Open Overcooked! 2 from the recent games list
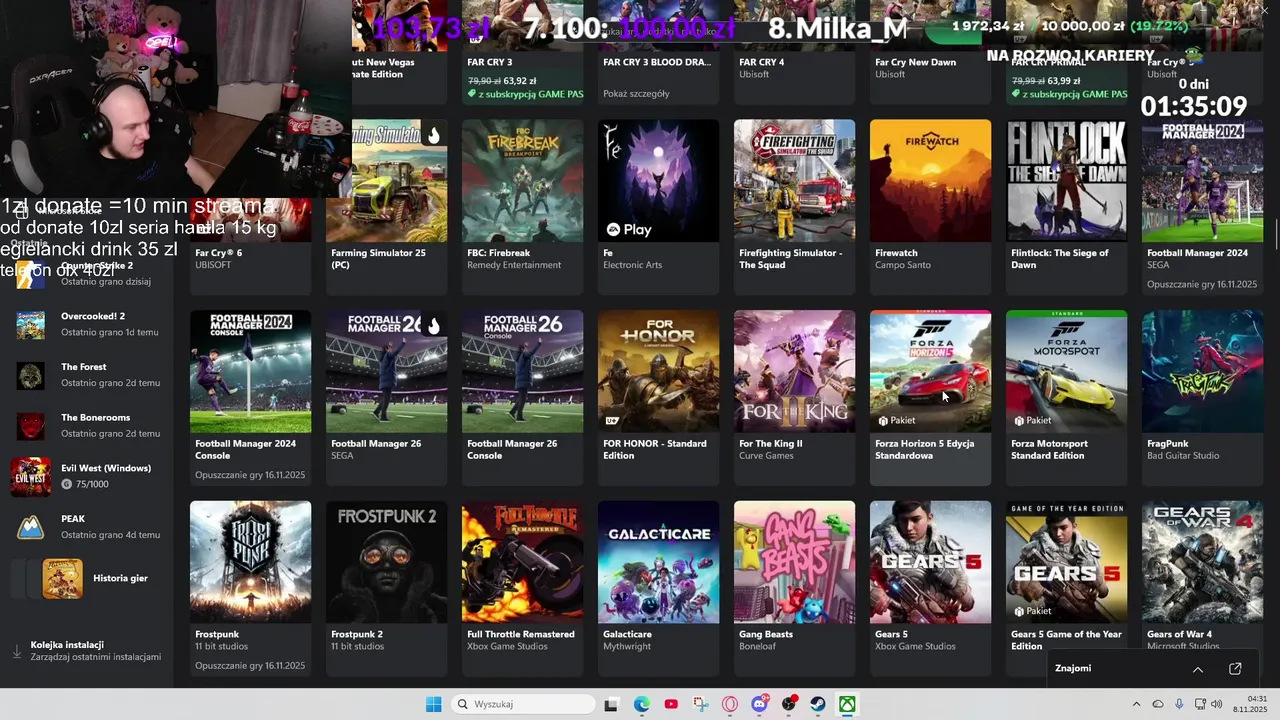Screen dimensions: 1280x720 coord(88,324)
